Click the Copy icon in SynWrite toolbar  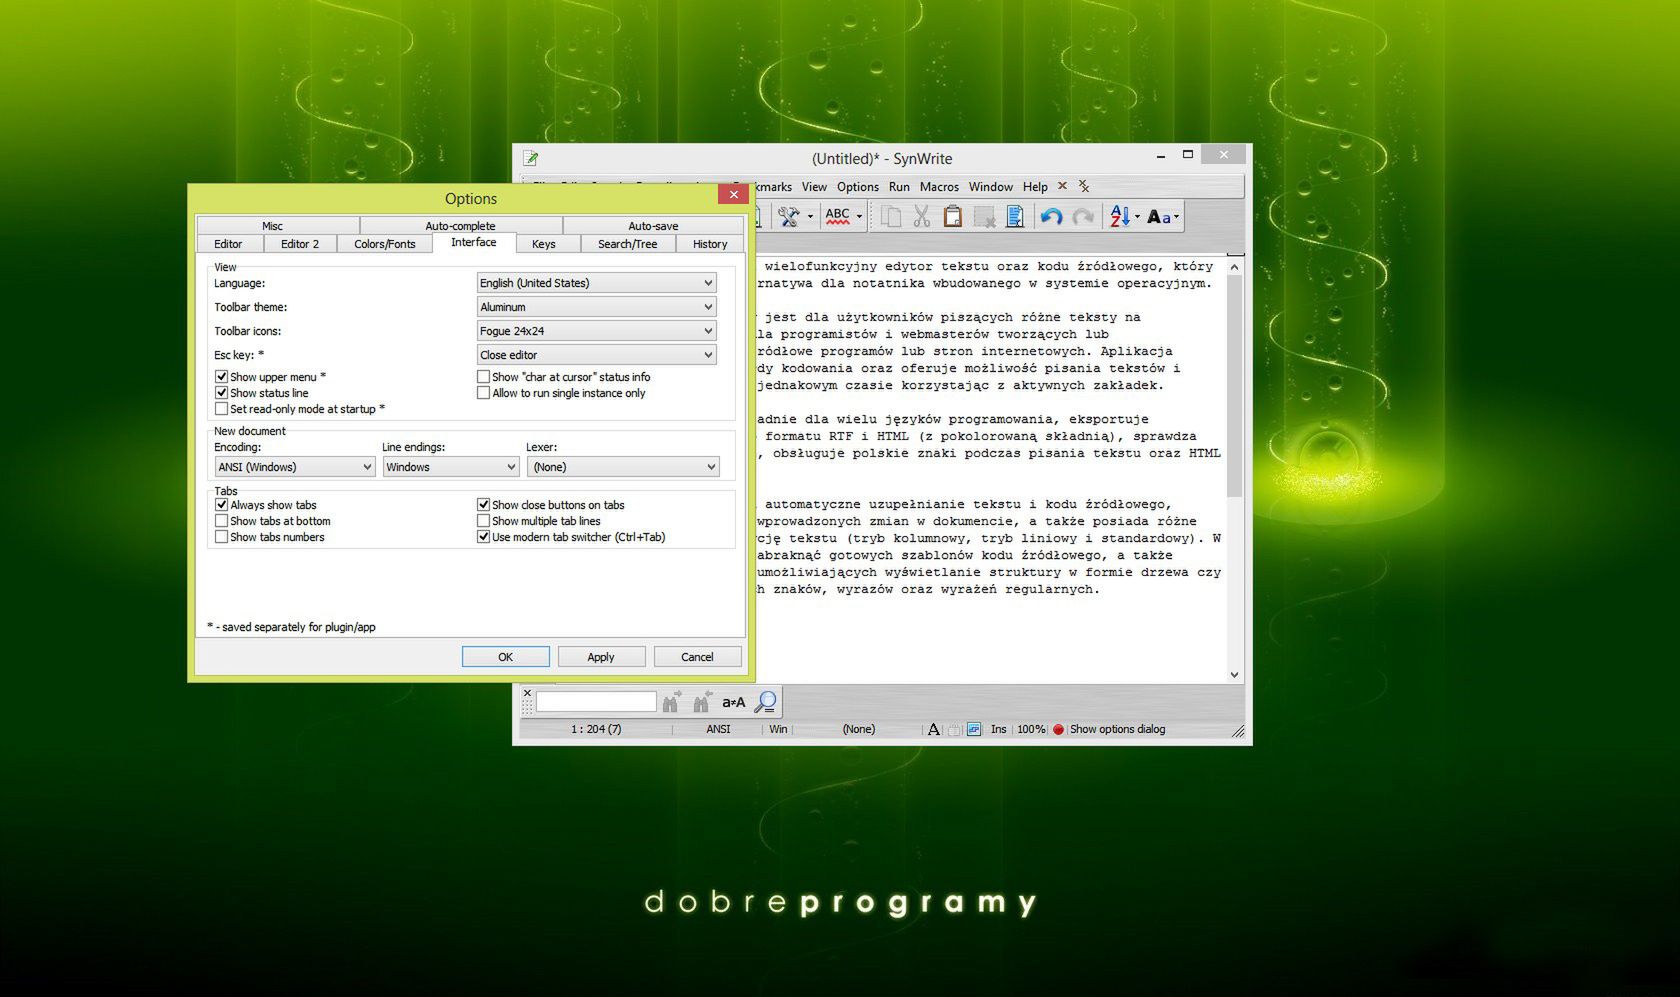click(890, 216)
